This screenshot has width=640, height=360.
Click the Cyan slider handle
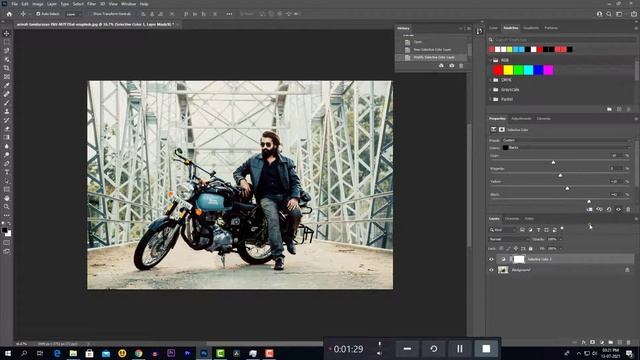point(553,162)
